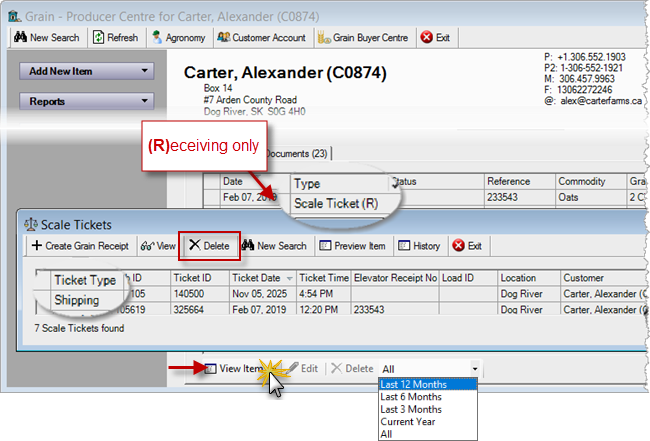The image size is (650, 441).
Task: Select ticket ID 140500
Action: pyautogui.click(x=200, y=294)
